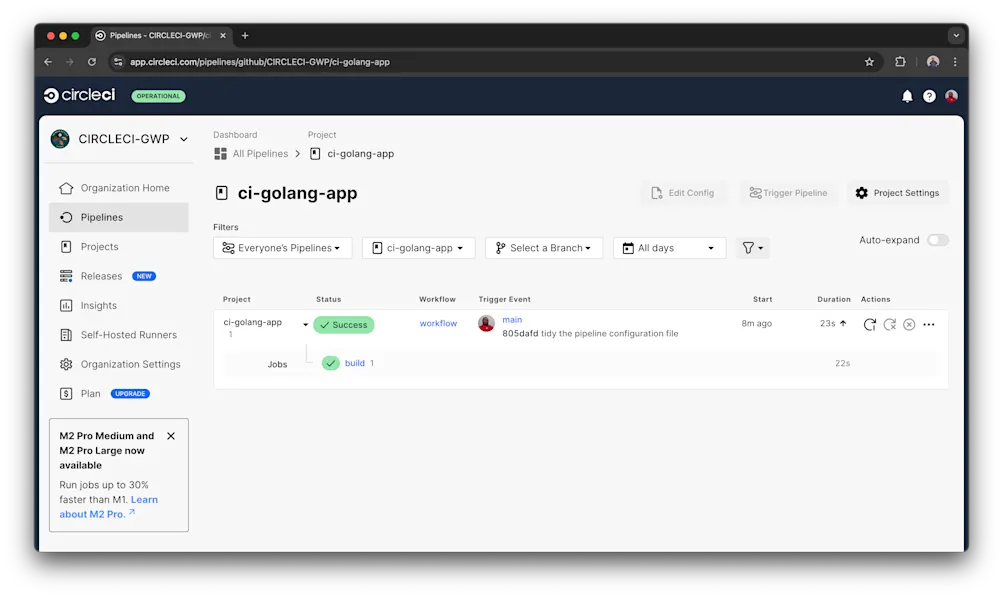The image size is (1003, 597).
Task: Open the filter icon next to All days
Action: (x=752, y=247)
